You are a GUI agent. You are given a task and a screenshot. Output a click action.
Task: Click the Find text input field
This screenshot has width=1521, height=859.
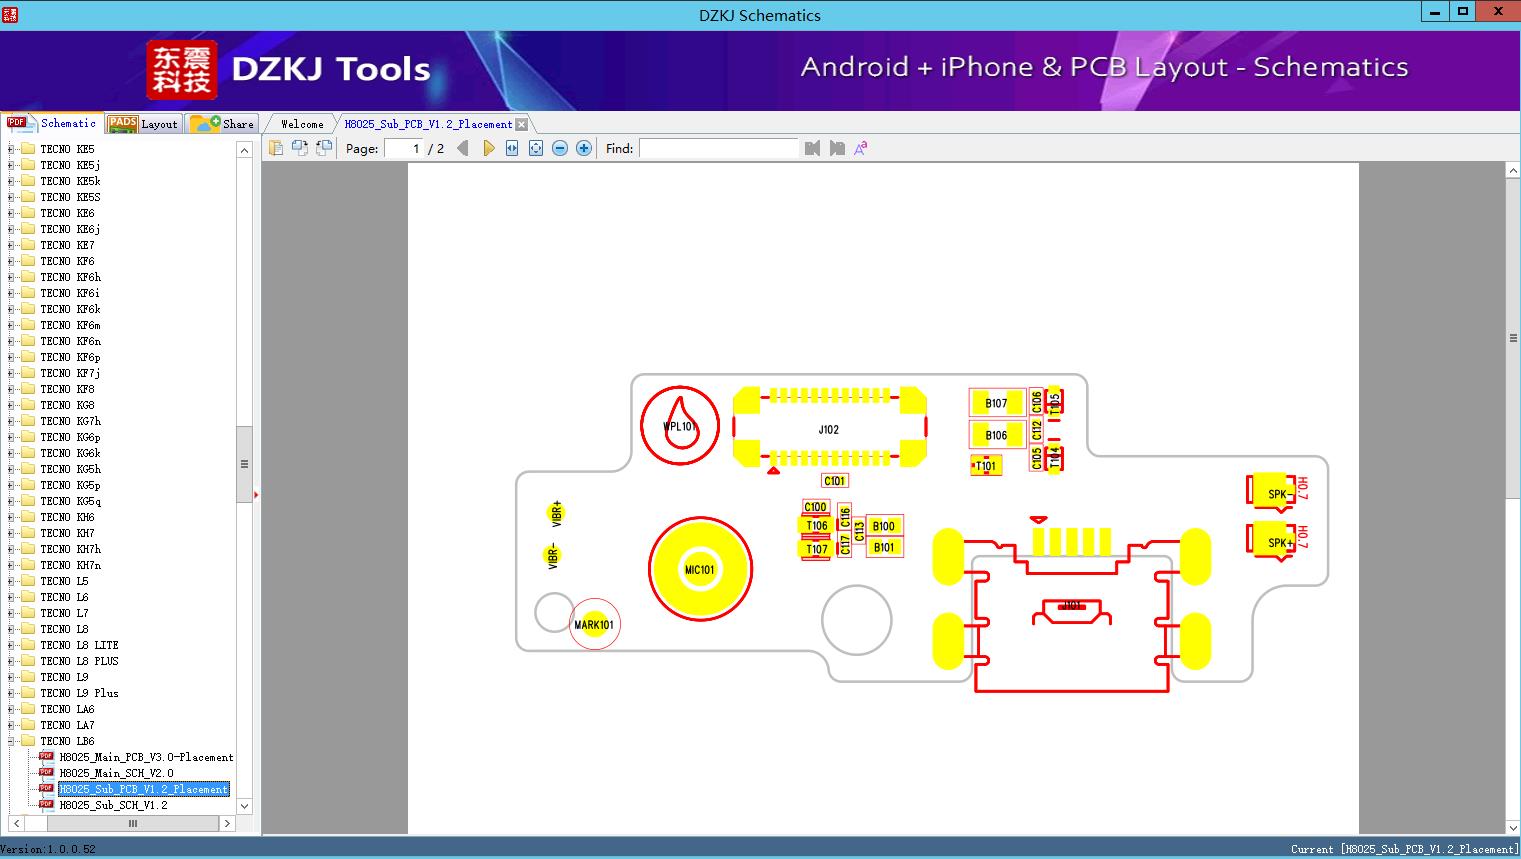click(x=719, y=148)
